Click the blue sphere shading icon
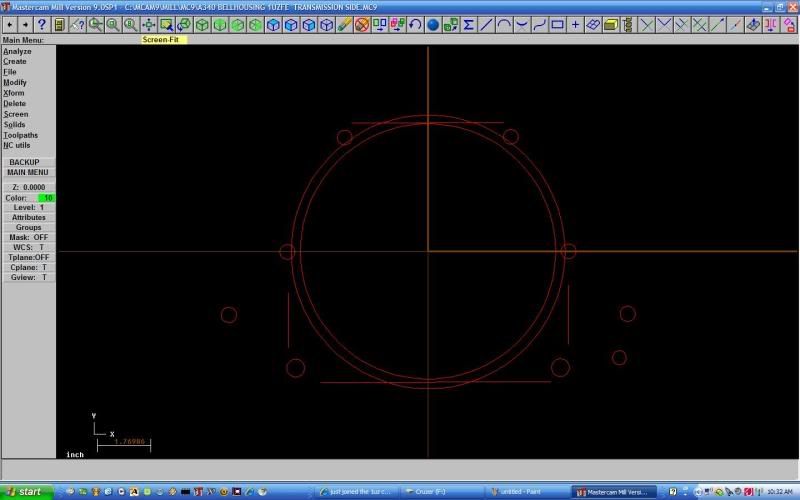This screenshot has height=500, width=800. click(433, 24)
